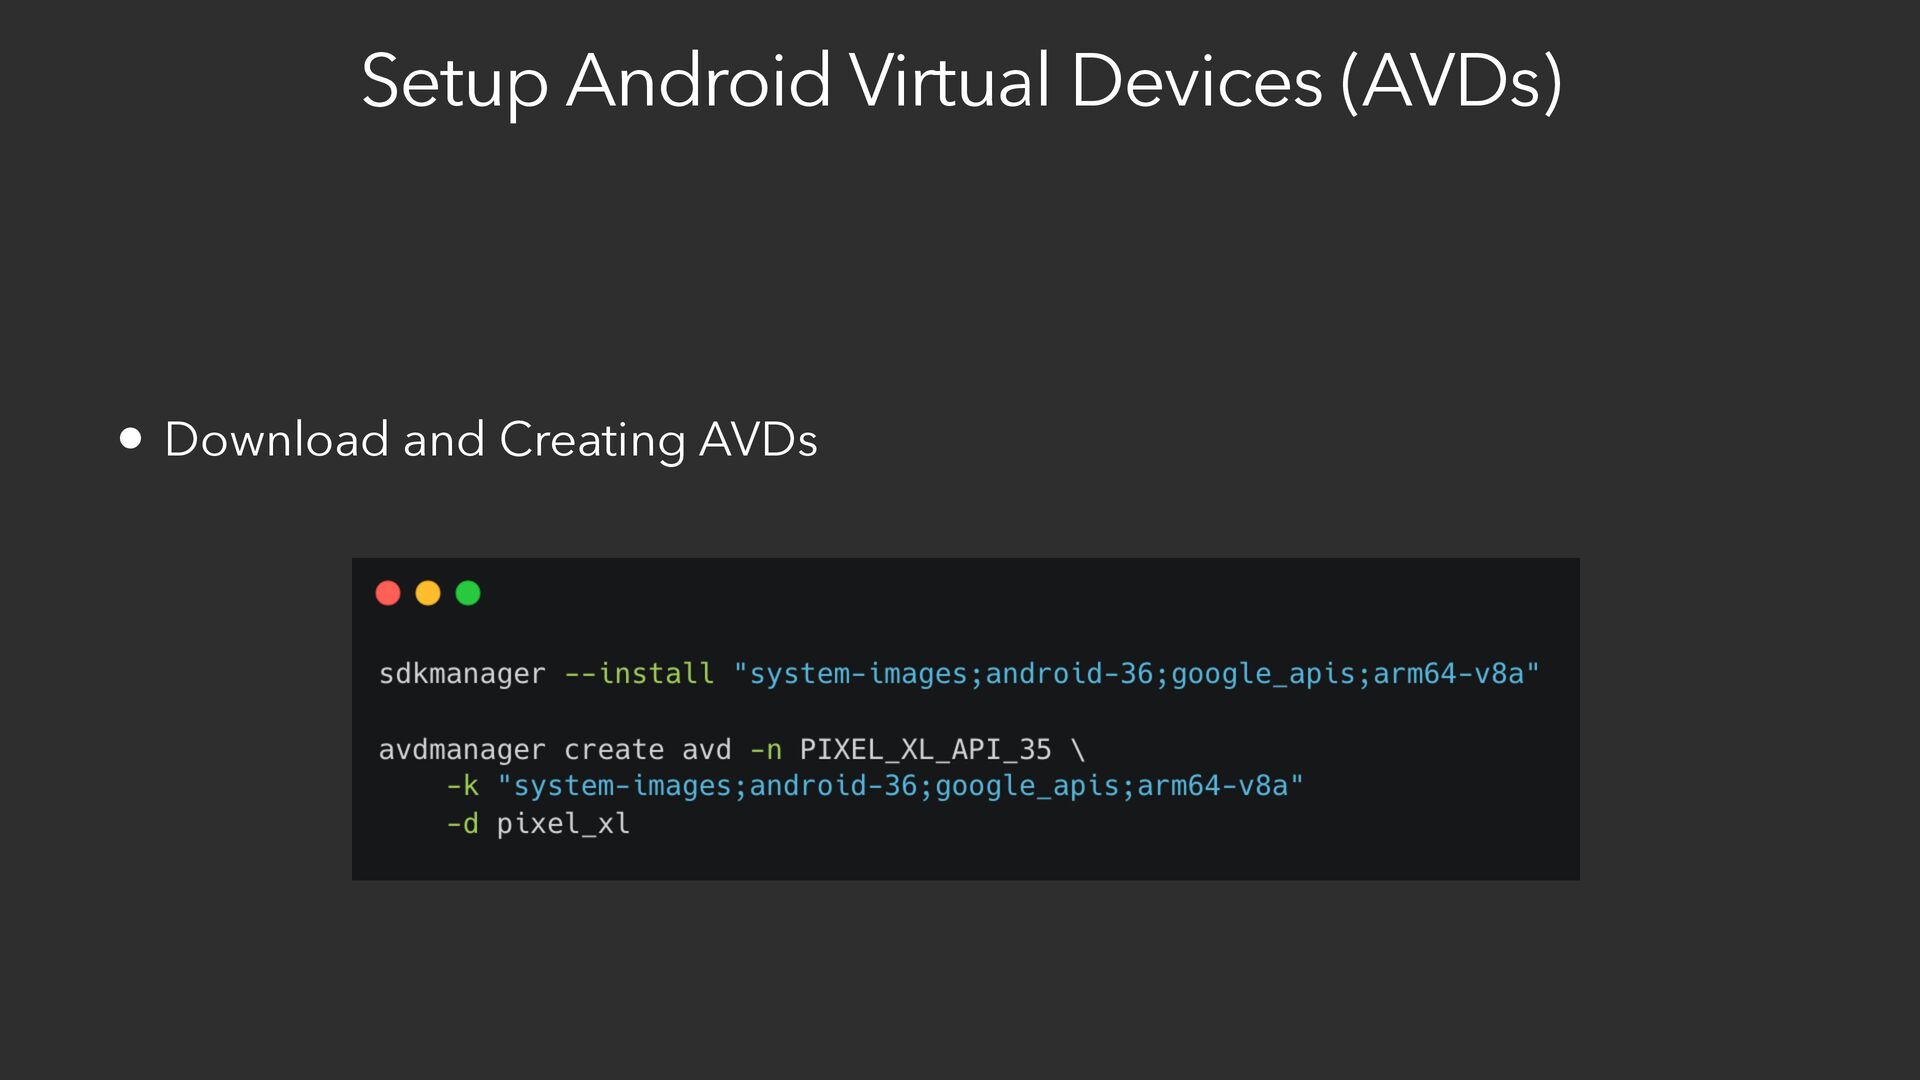Click the pixel_xl device argument
1920x1080 pixels.
click(563, 824)
